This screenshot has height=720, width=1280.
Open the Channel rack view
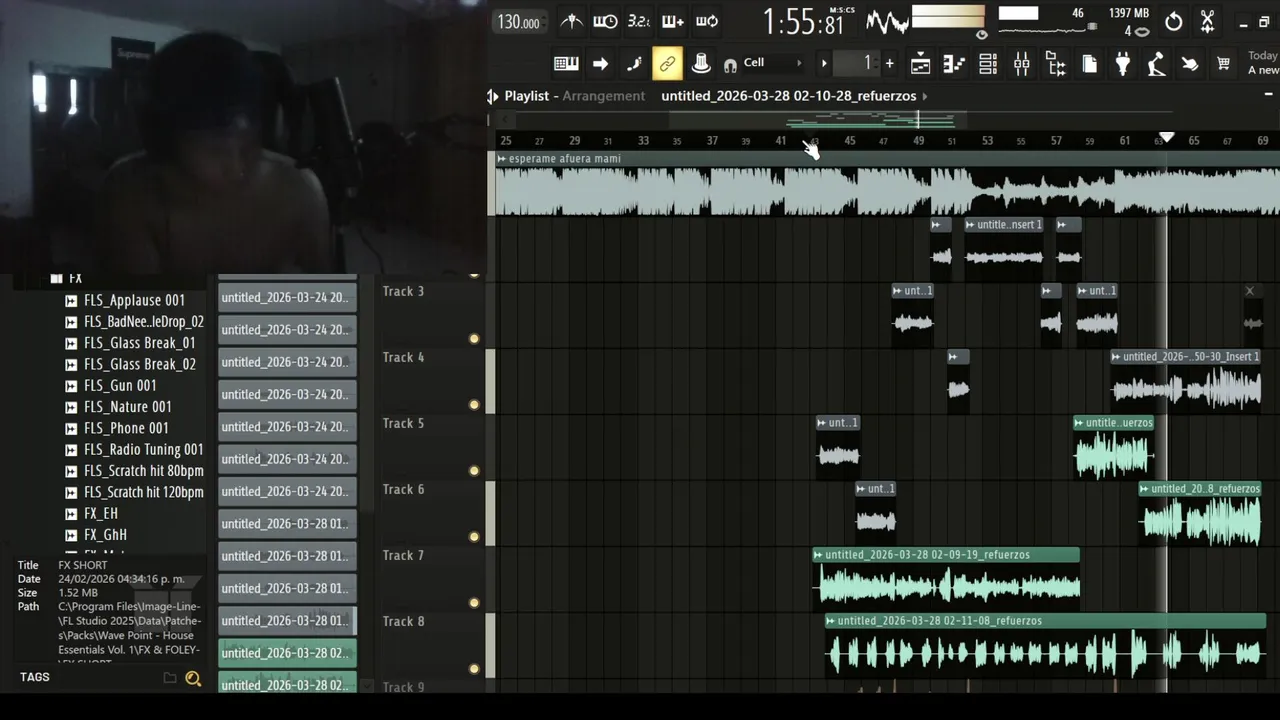pos(988,63)
